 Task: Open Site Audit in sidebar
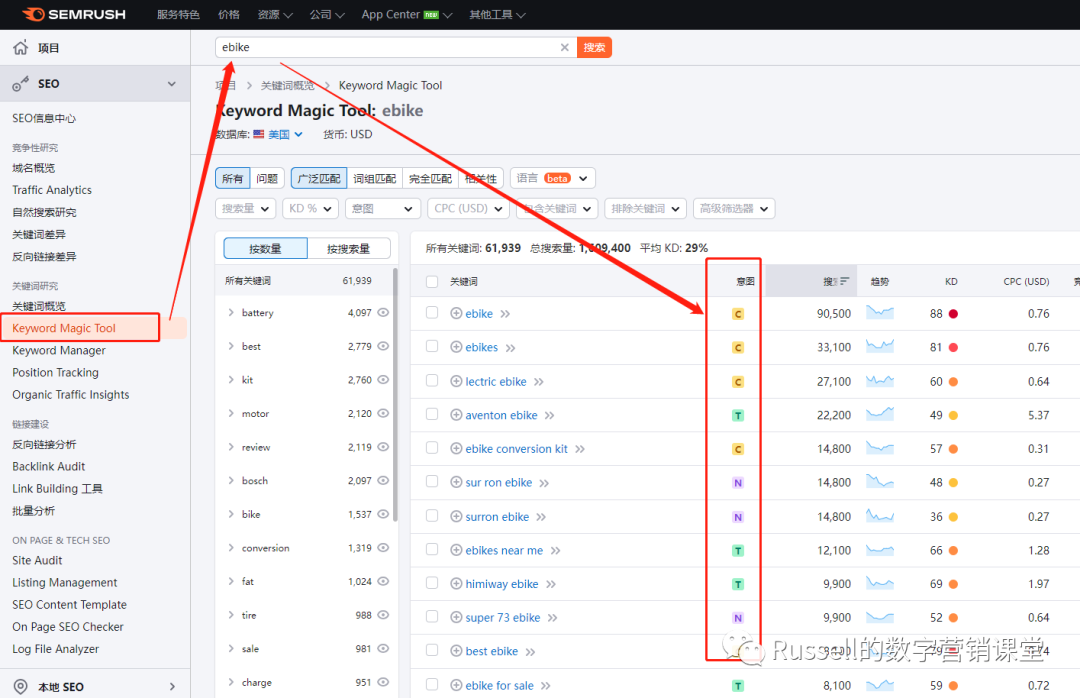click(37, 561)
